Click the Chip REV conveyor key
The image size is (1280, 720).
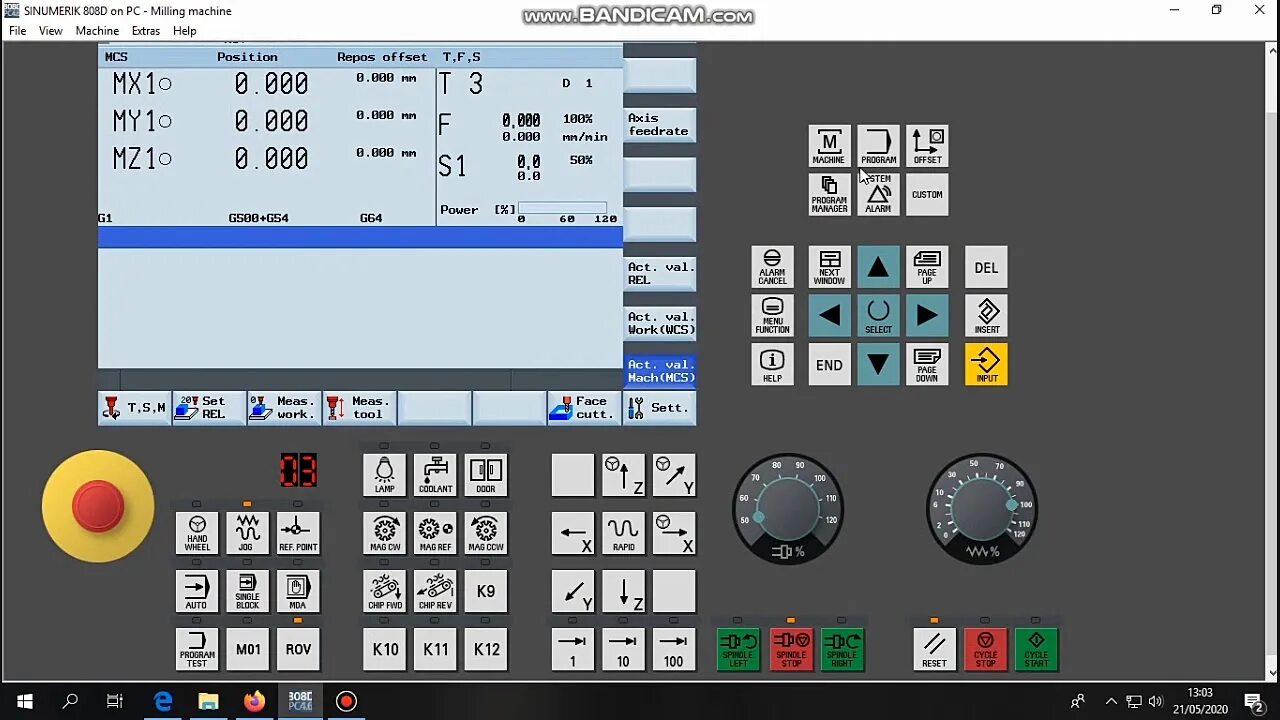(435, 591)
